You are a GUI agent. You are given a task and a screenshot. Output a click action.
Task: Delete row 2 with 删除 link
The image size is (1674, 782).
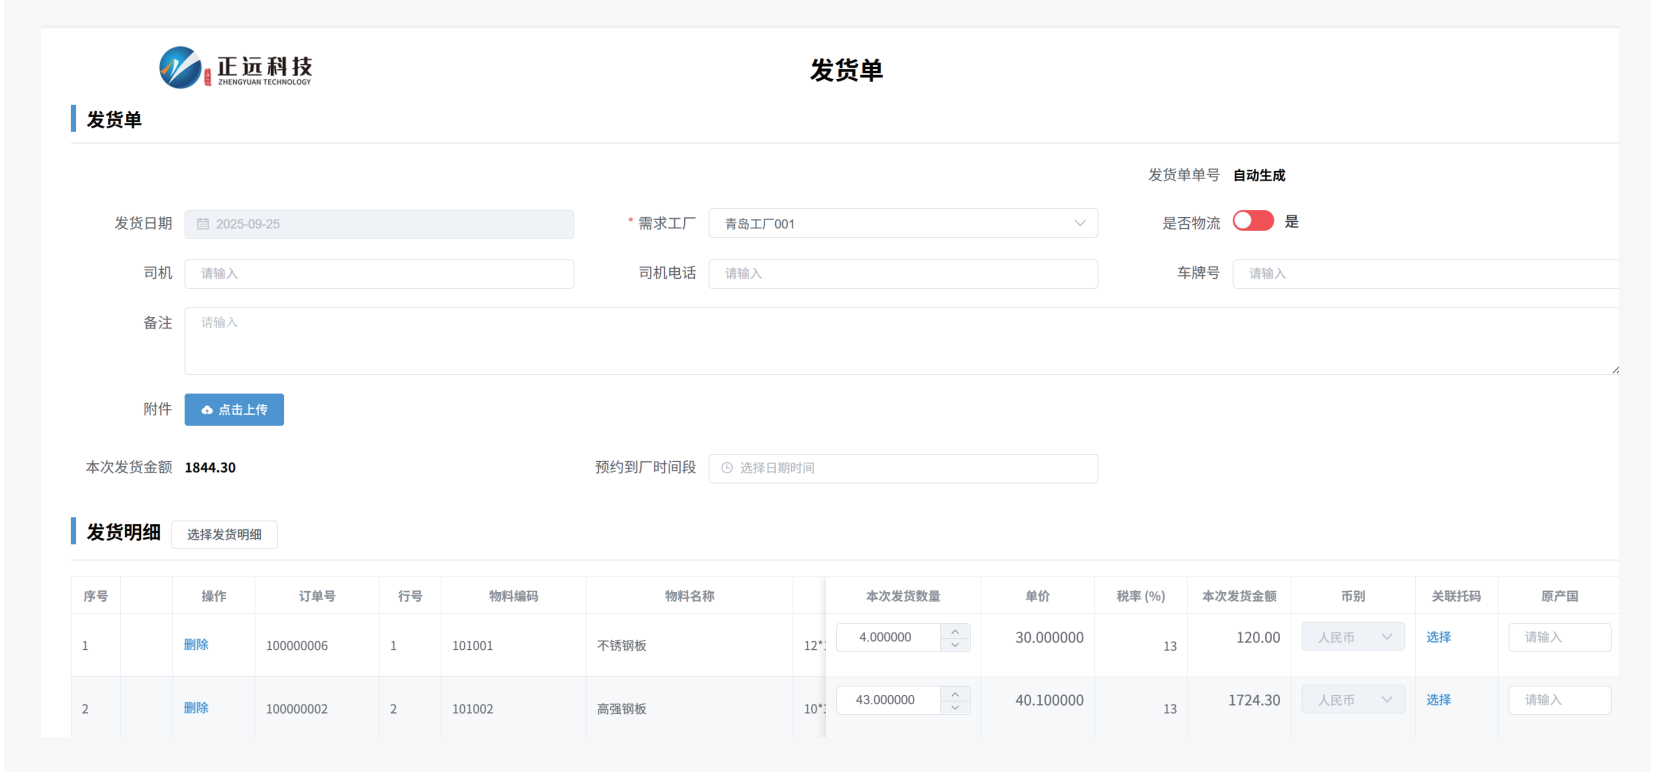tap(196, 709)
